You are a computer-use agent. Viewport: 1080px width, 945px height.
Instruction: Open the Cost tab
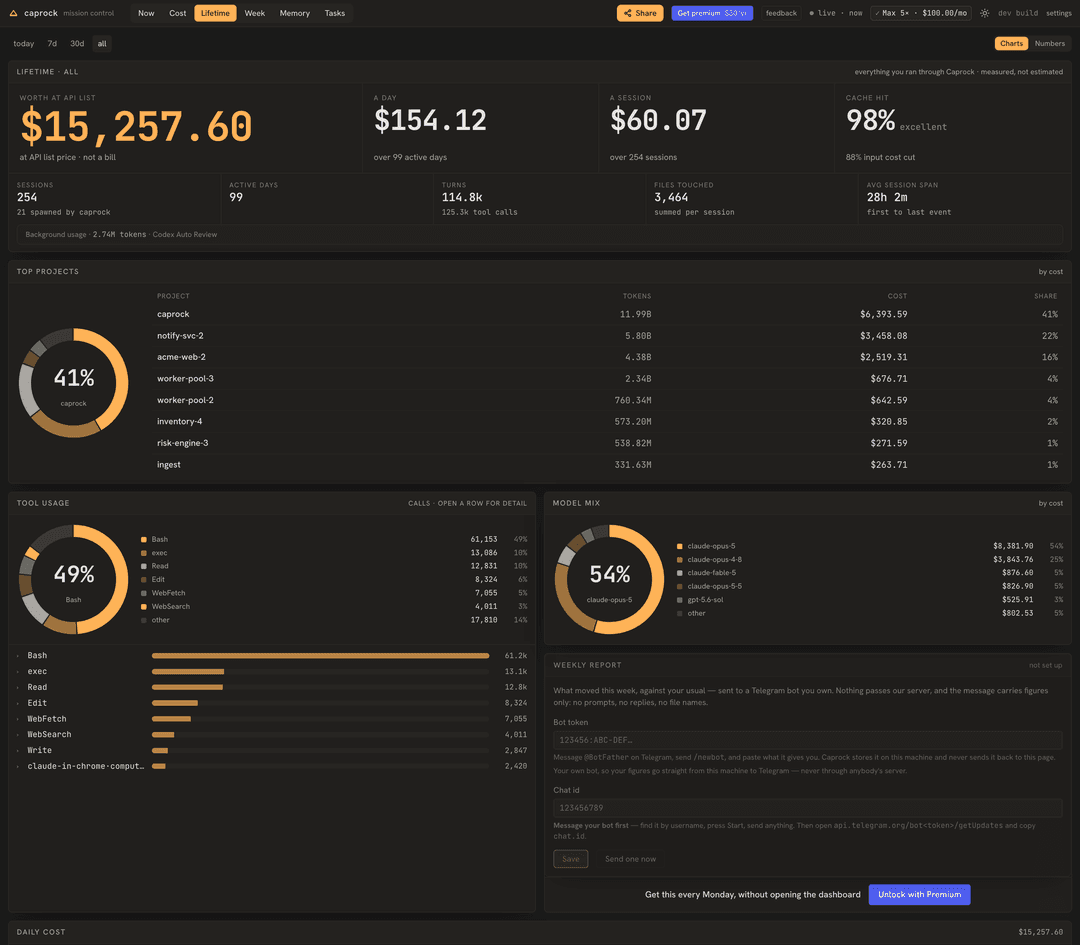pos(178,13)
